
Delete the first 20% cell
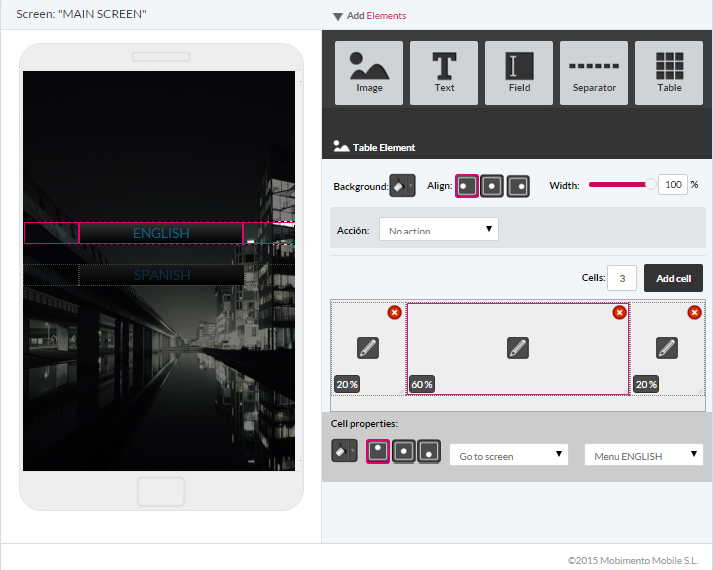(x=394, y=312)
